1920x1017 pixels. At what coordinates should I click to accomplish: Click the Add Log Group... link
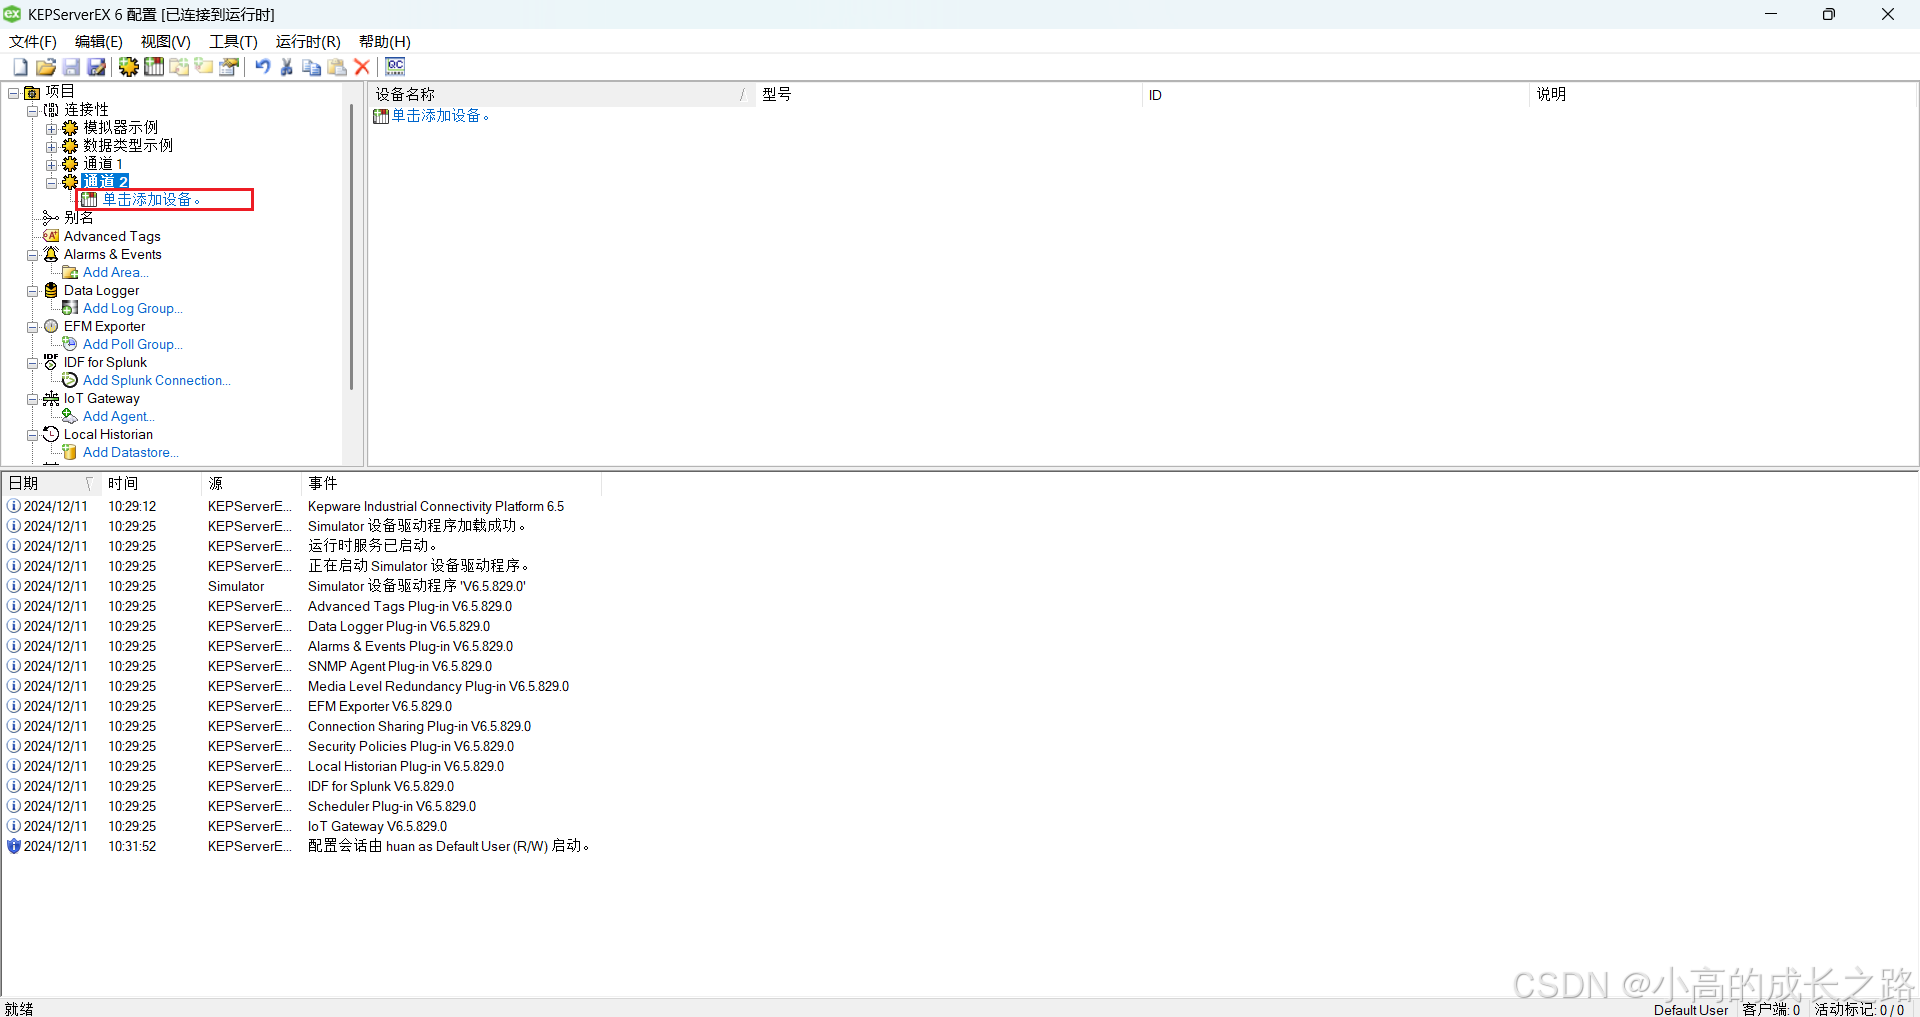click(132, 308)
